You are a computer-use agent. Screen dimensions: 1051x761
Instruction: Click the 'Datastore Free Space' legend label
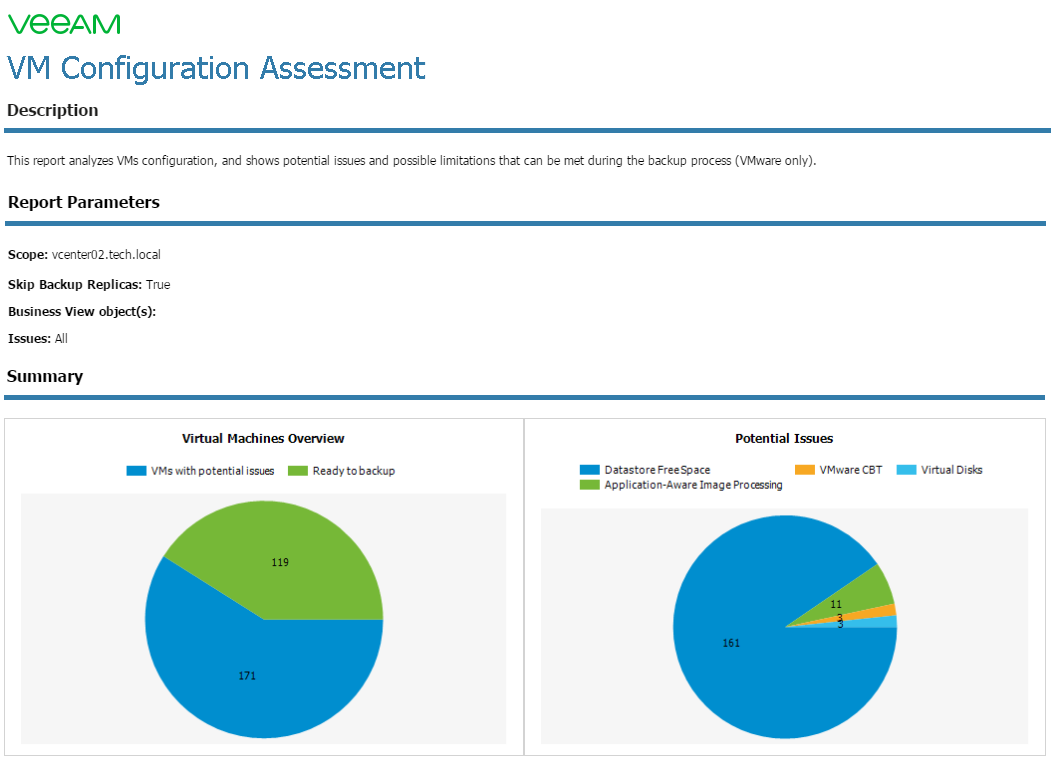point(657,470)
